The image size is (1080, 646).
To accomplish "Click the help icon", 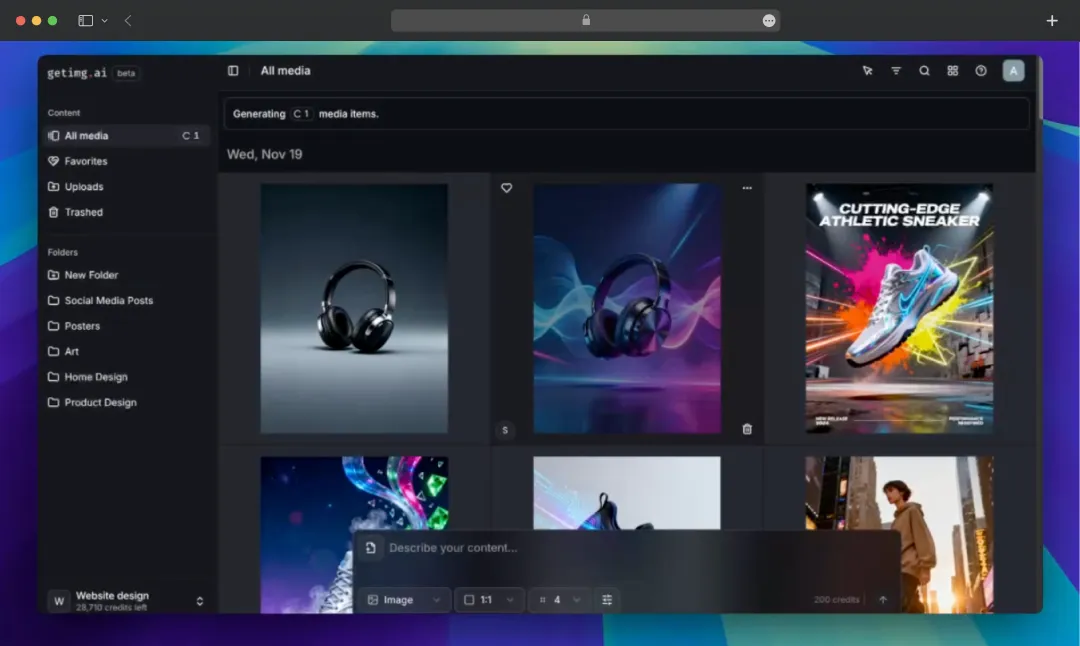I will pyautogui.click(x=981, y=71).
